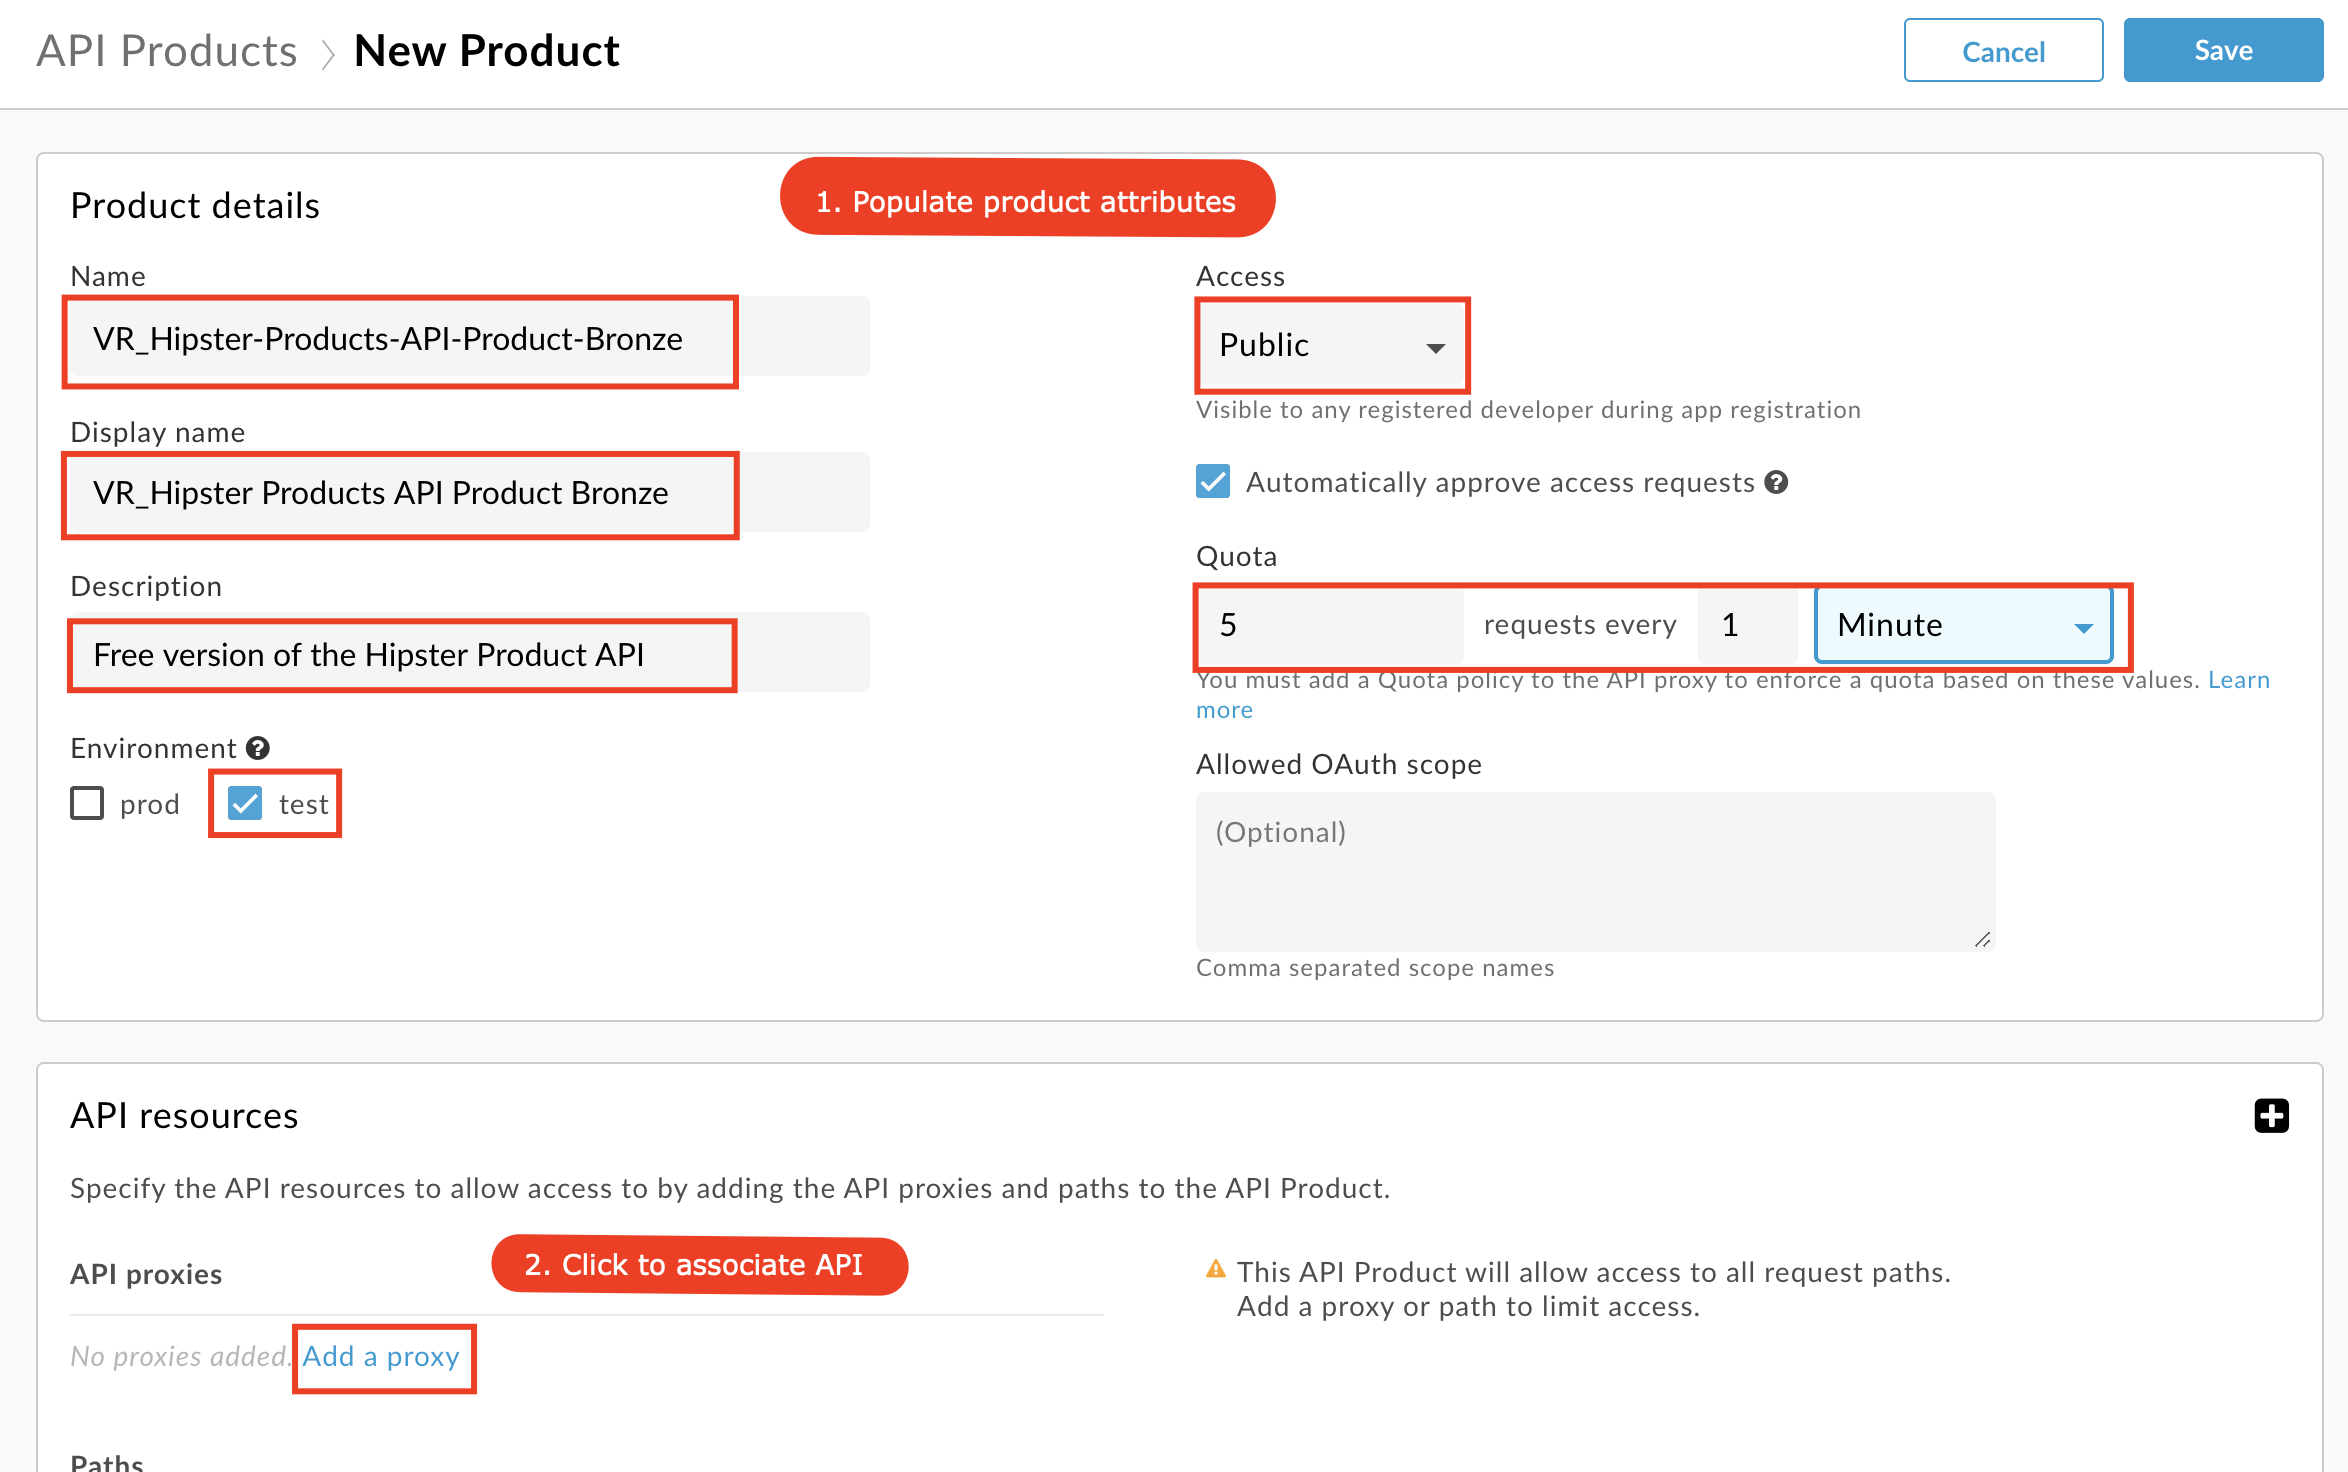This screenshot has width=2348, height=1472.
Task: Click the plus icon in API resources
Action: [2271, 1115]
